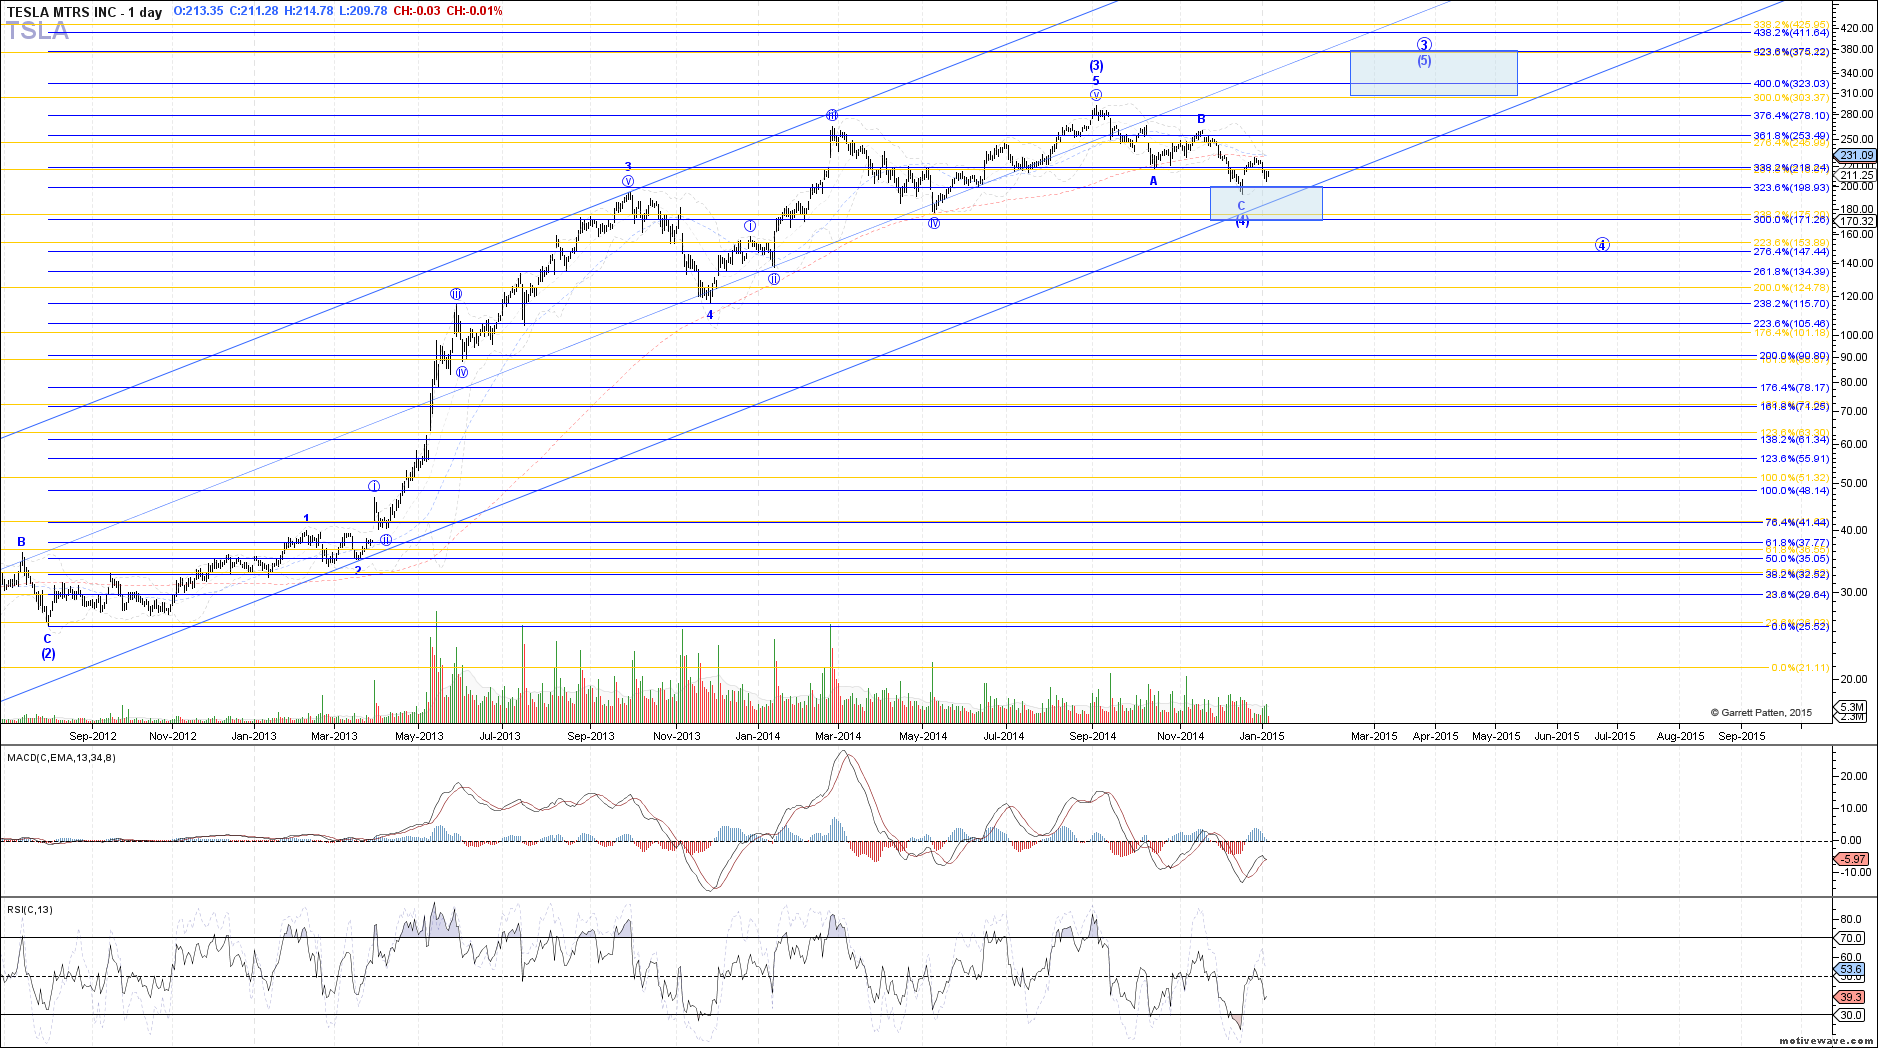Click the wave 4 label below Nov-2013 low

710,315
